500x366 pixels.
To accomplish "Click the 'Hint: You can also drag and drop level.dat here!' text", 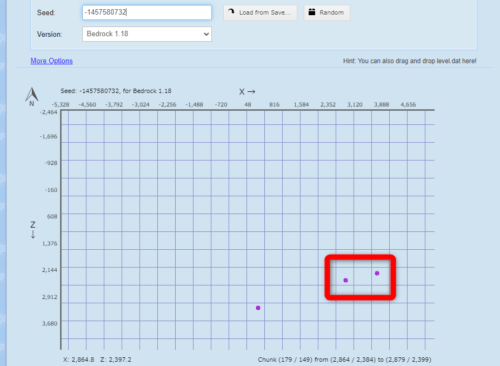I will 410,61.
